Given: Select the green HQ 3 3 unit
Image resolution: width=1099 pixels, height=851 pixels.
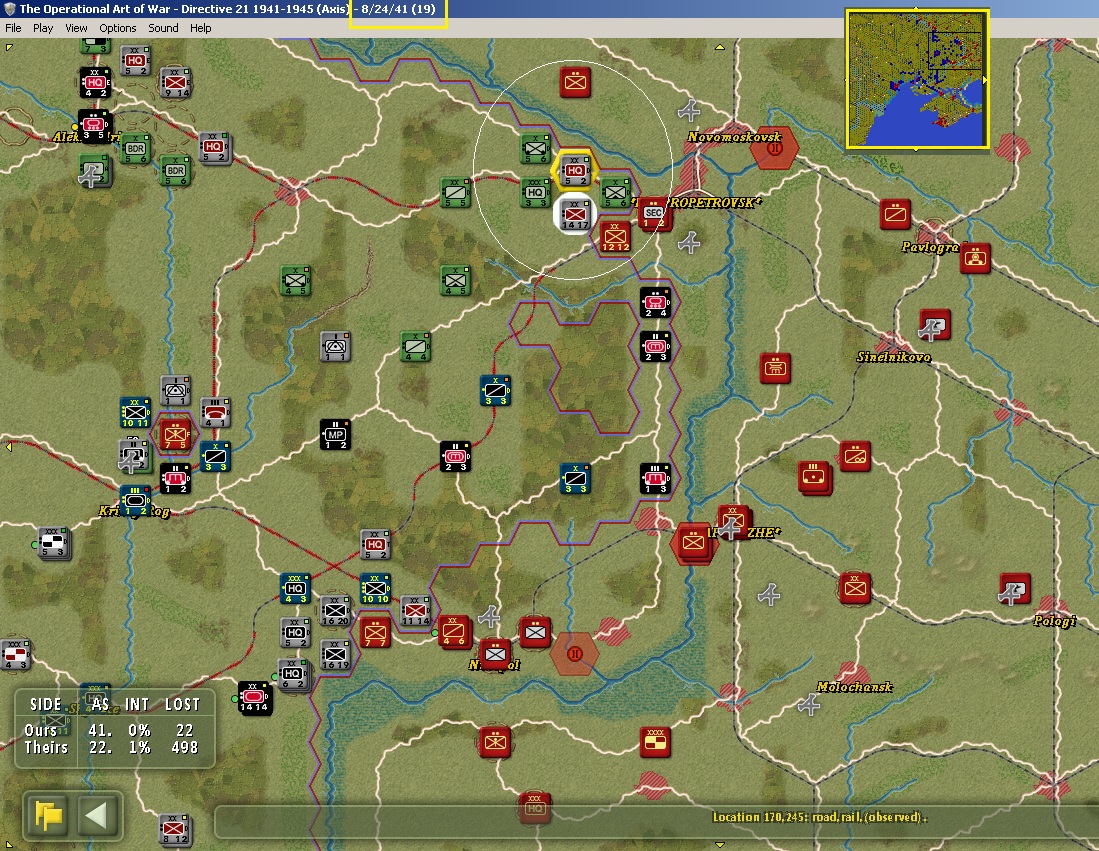Looking at the screenshot, I should click(x=535, y=192).
